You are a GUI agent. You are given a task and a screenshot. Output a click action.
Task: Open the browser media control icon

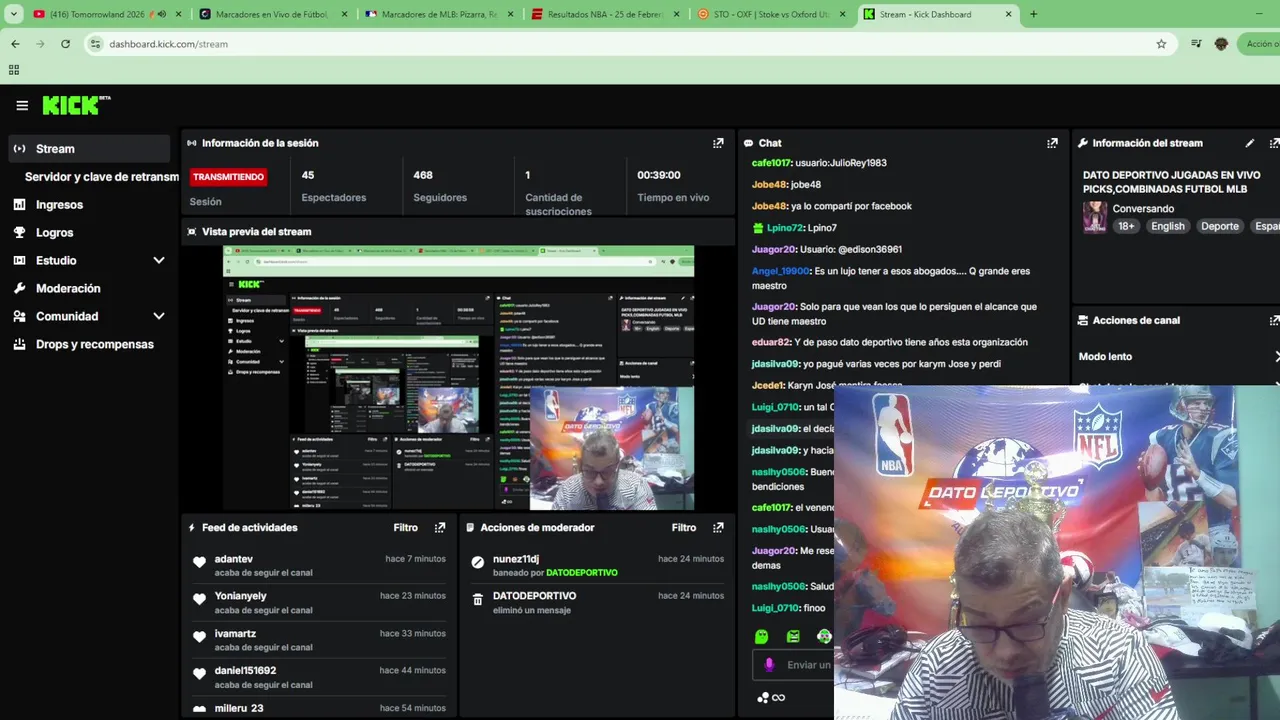click(1196, 44)
